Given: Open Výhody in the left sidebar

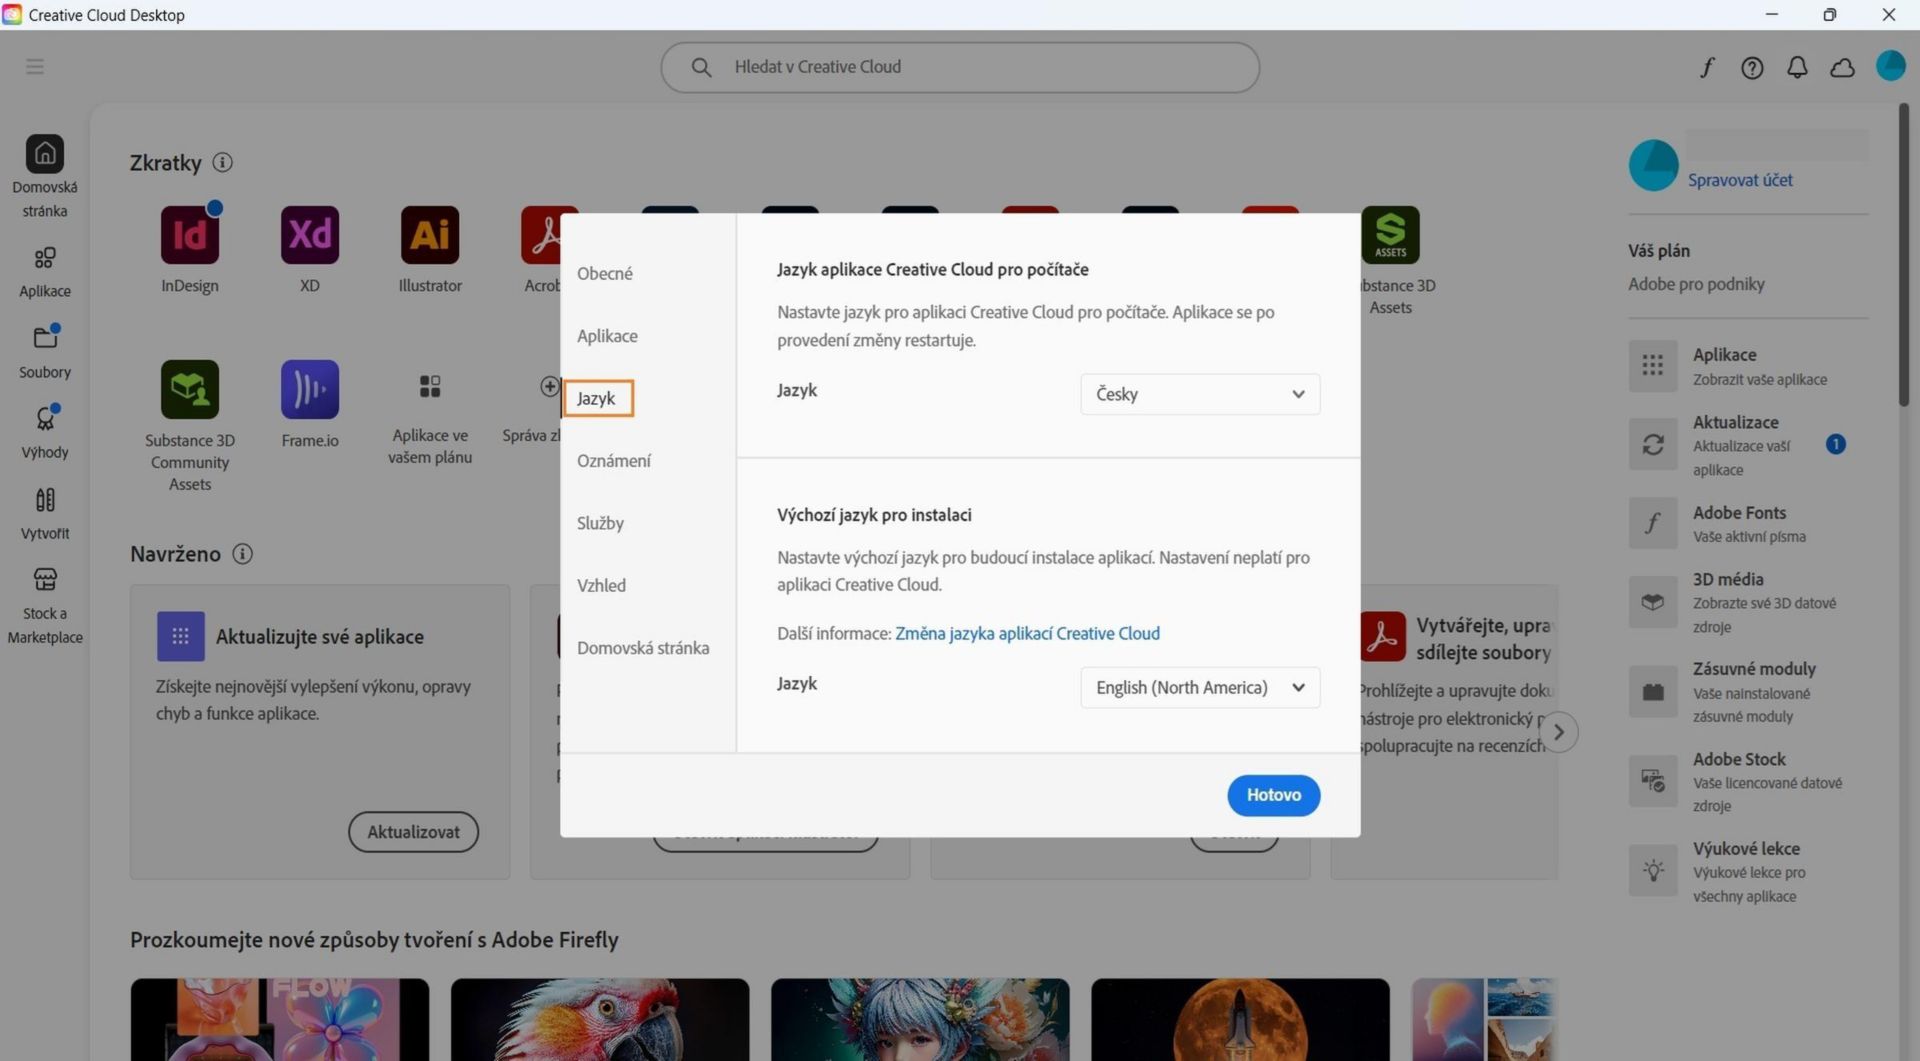Looking at the screenshot, I should (x=45, y=432).
